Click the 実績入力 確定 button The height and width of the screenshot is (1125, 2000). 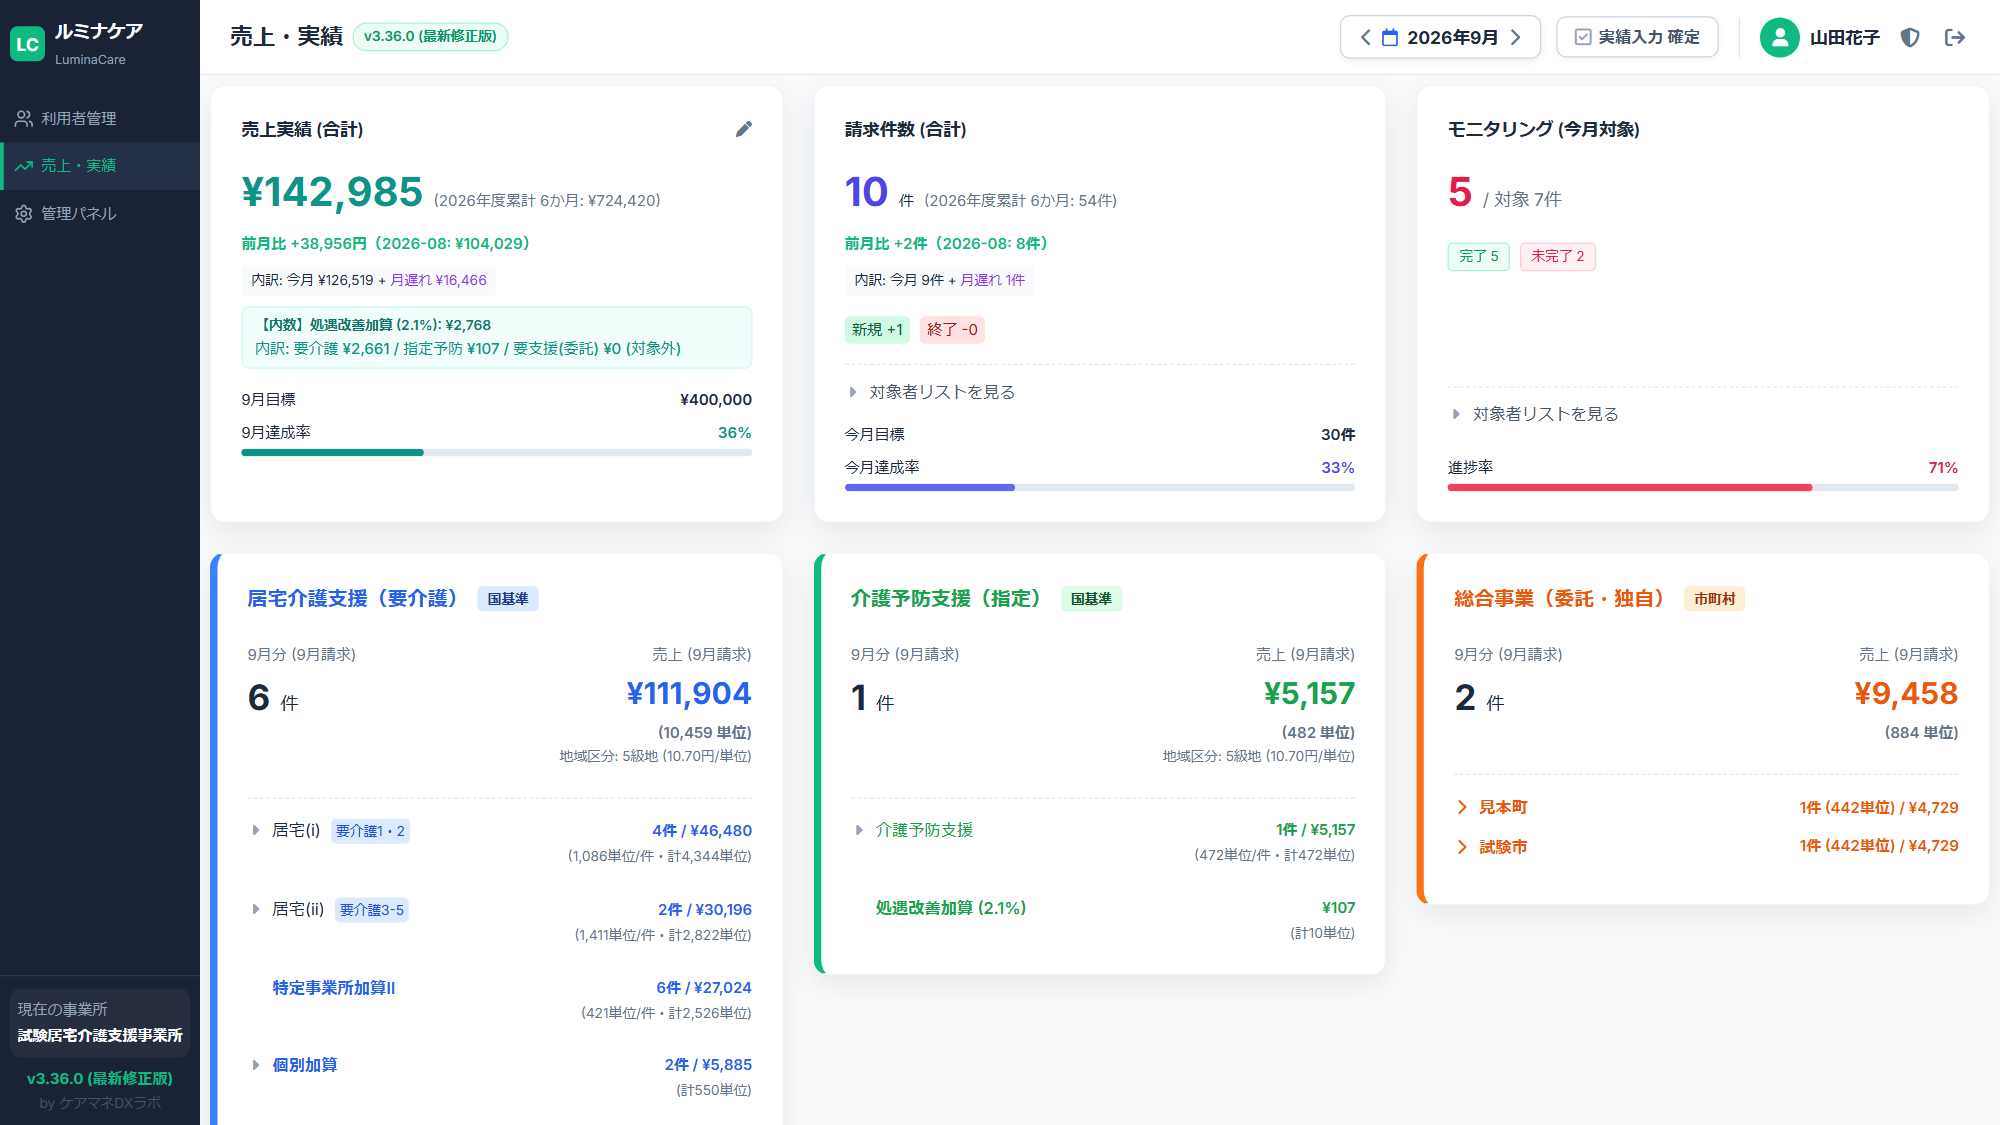click(1637, 37)
